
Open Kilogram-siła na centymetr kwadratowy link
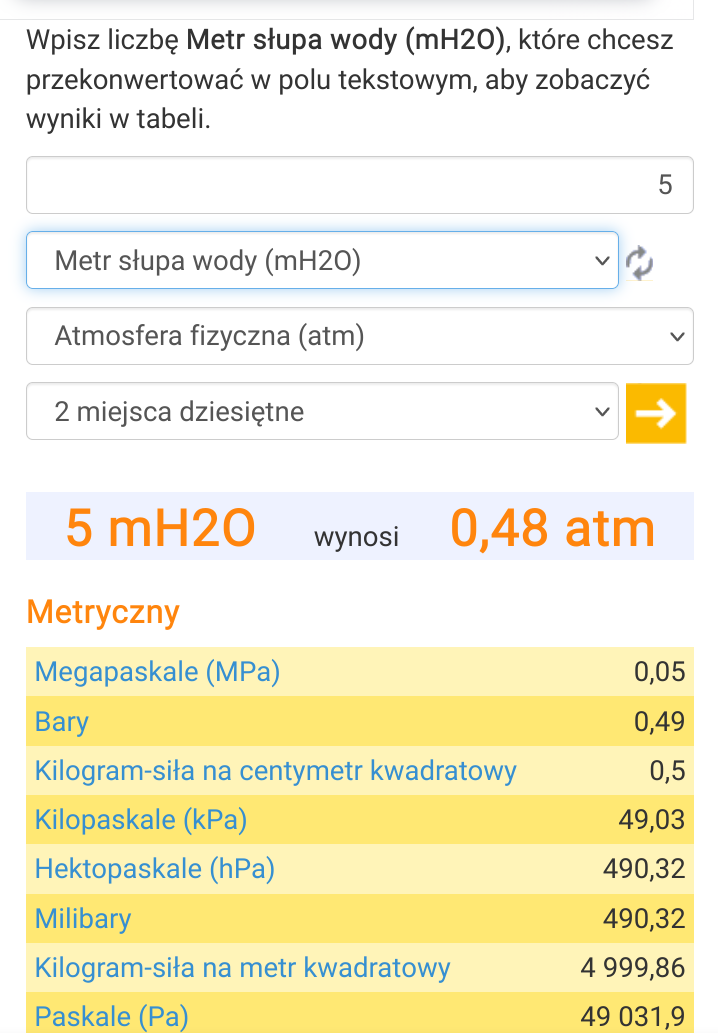pos(276,771)
